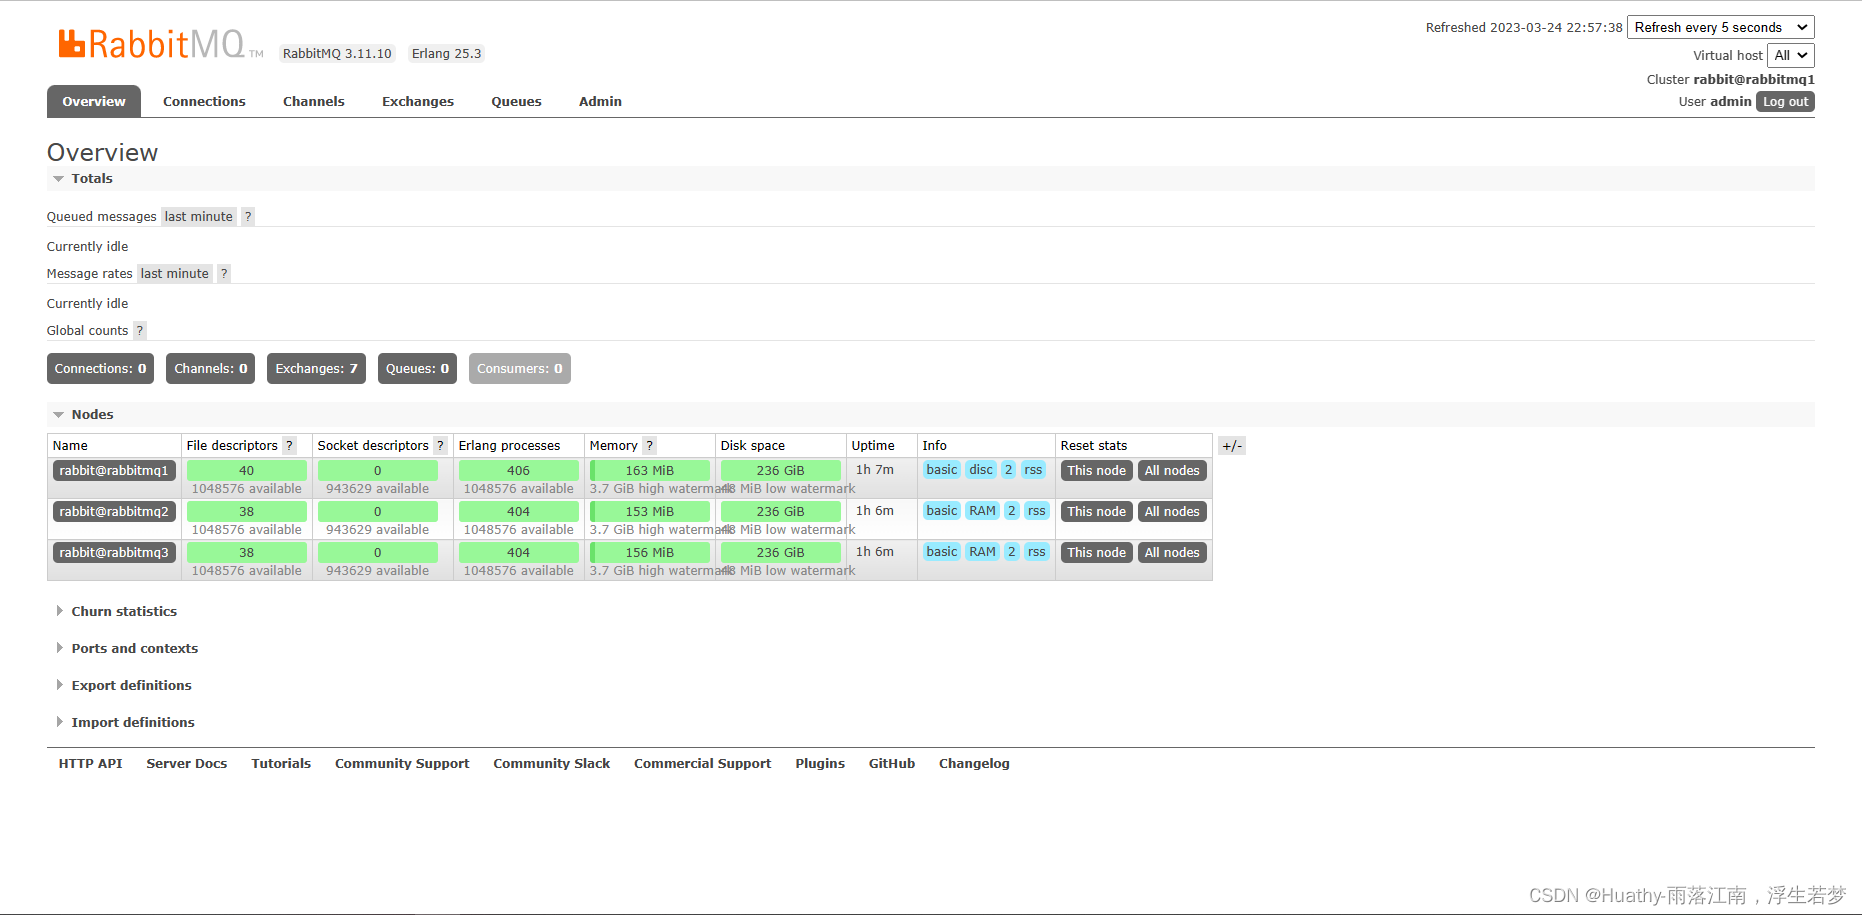The image size is (1862, 915).
Task: Reset stats This node for rabbitmq1
Action: click(x=1096, y=470)
